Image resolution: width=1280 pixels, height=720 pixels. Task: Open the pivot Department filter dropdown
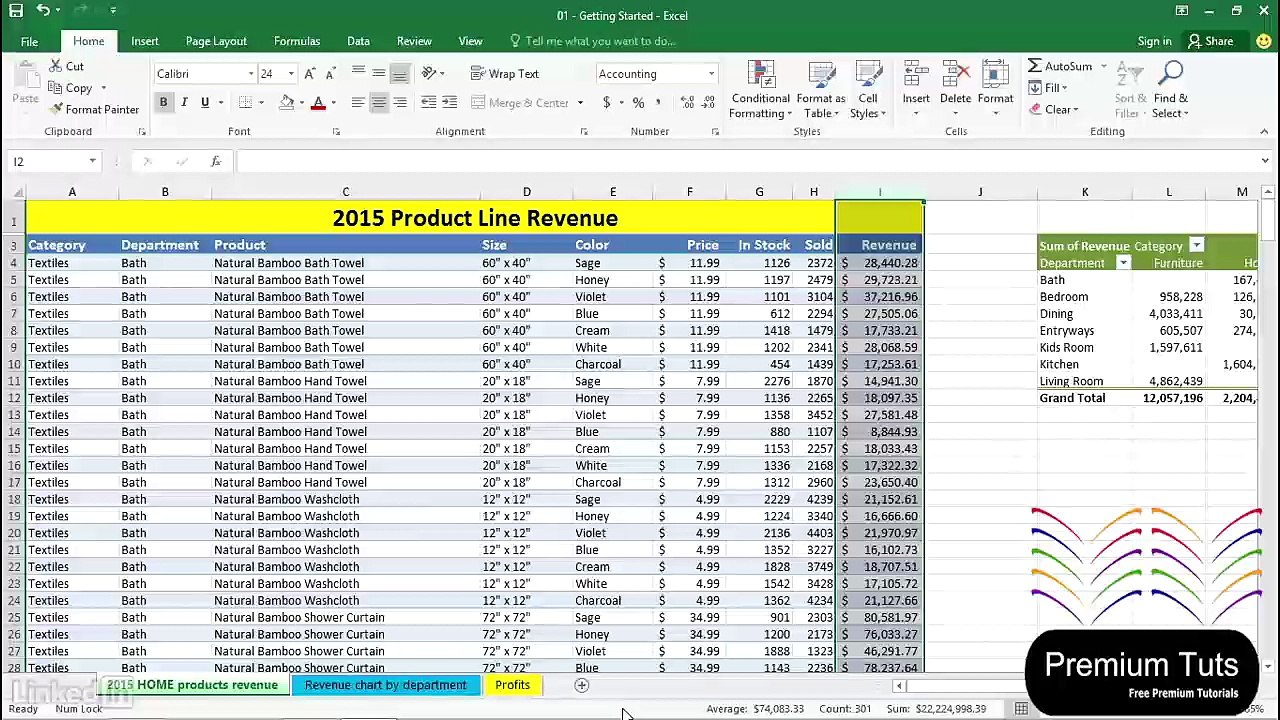pos(1123,263)
